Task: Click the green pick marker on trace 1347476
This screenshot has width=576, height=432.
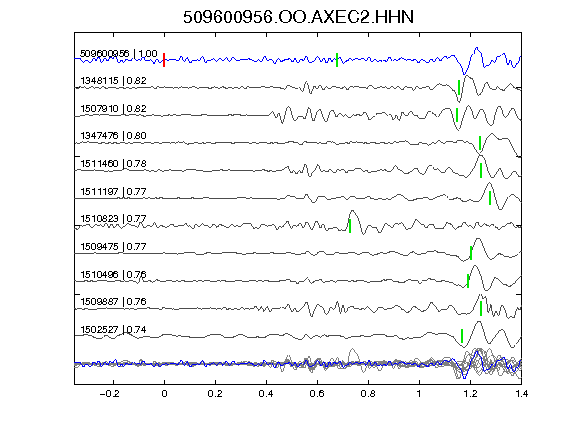Action: 480,143
